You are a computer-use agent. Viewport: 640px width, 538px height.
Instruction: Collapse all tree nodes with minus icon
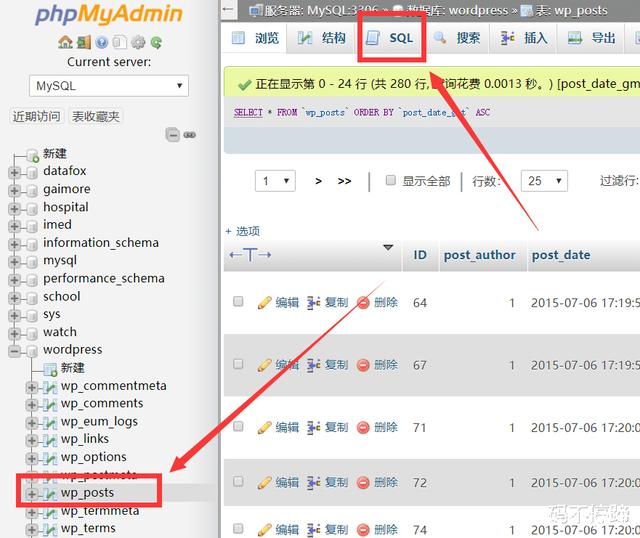pyautogui.click(x=173, y=134)
